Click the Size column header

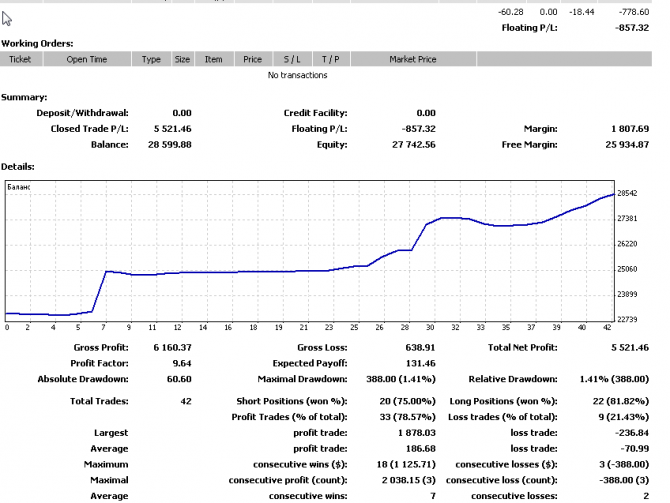pos(182,59)
